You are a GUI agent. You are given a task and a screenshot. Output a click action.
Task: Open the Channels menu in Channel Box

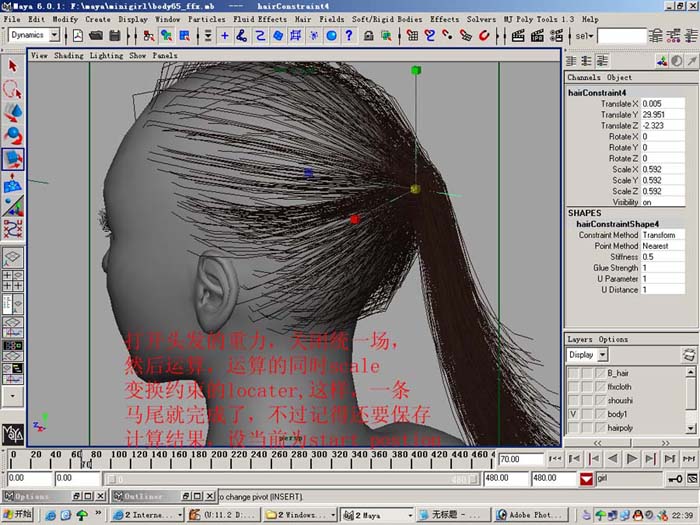point(583,77)
